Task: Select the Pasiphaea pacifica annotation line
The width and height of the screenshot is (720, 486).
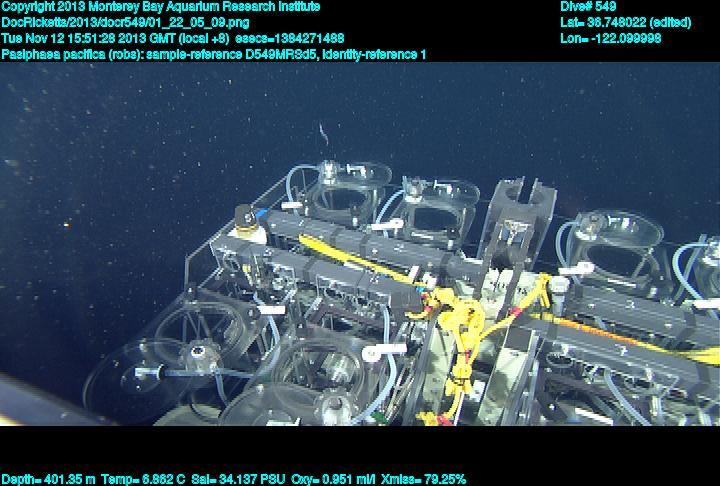Action: click(x=214, y=54)
